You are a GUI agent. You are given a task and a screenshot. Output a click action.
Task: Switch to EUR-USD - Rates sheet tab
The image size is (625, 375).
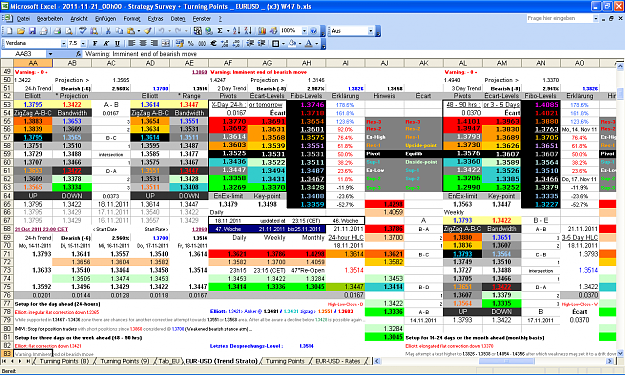pos(337,361)
